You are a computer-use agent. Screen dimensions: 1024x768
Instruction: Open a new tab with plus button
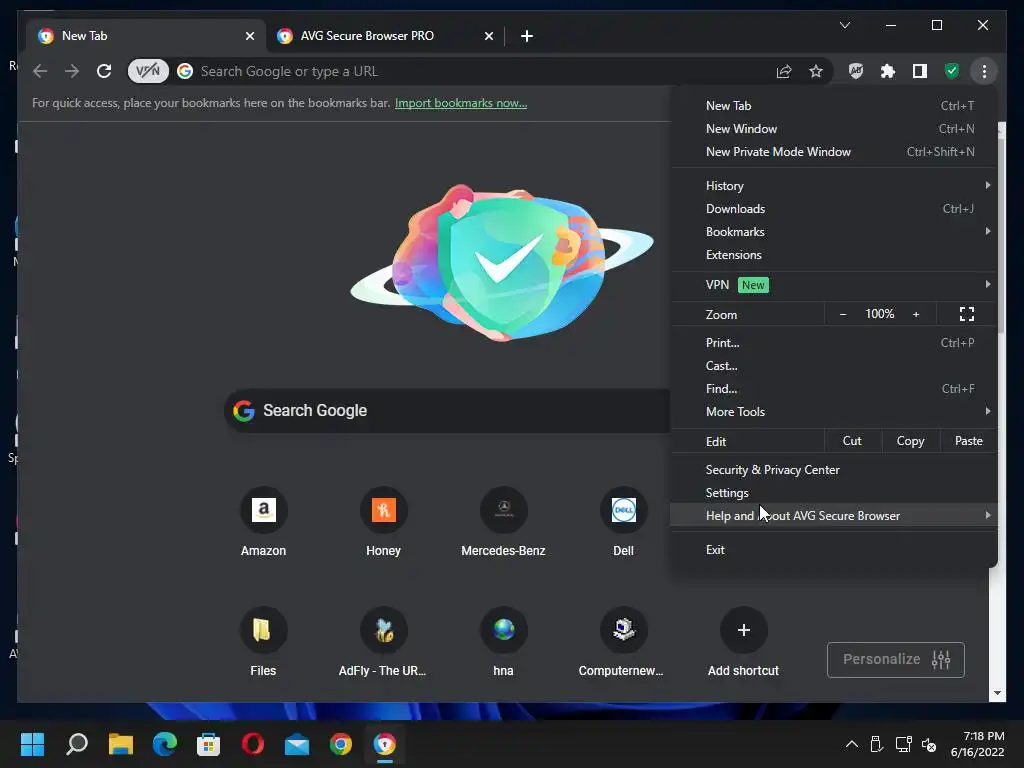tap(527, 36)
